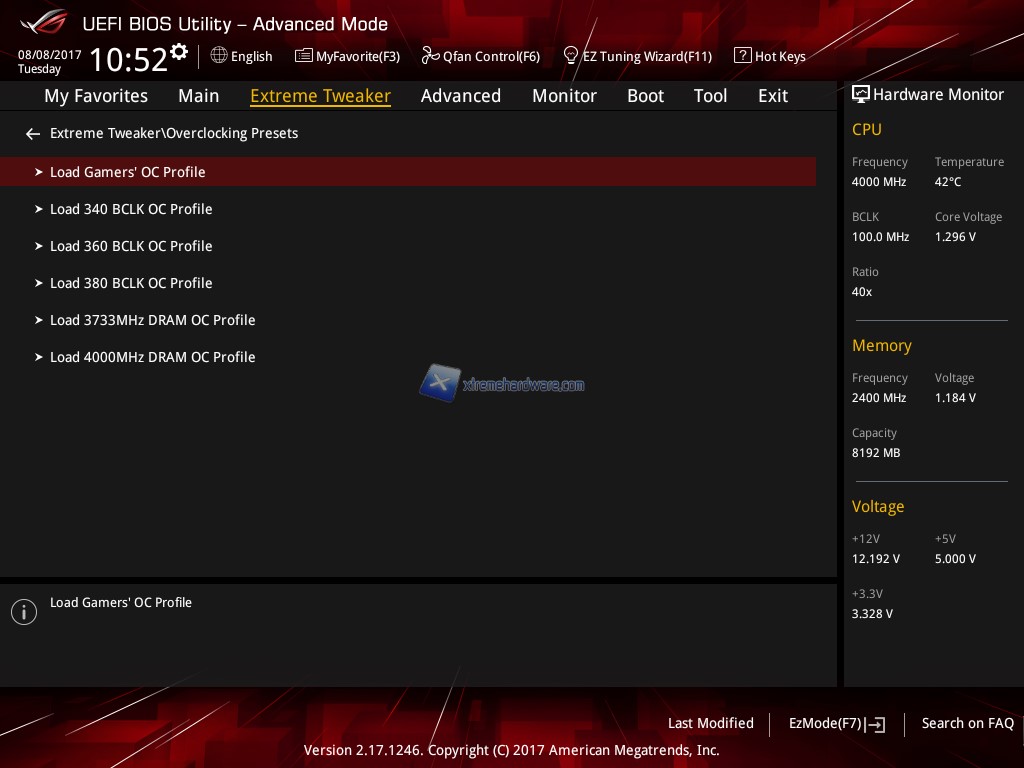The image size is (1024, 768).
Task: Choose Load 4000MHz DRAM OC Profile
Action: click(152, 357)
